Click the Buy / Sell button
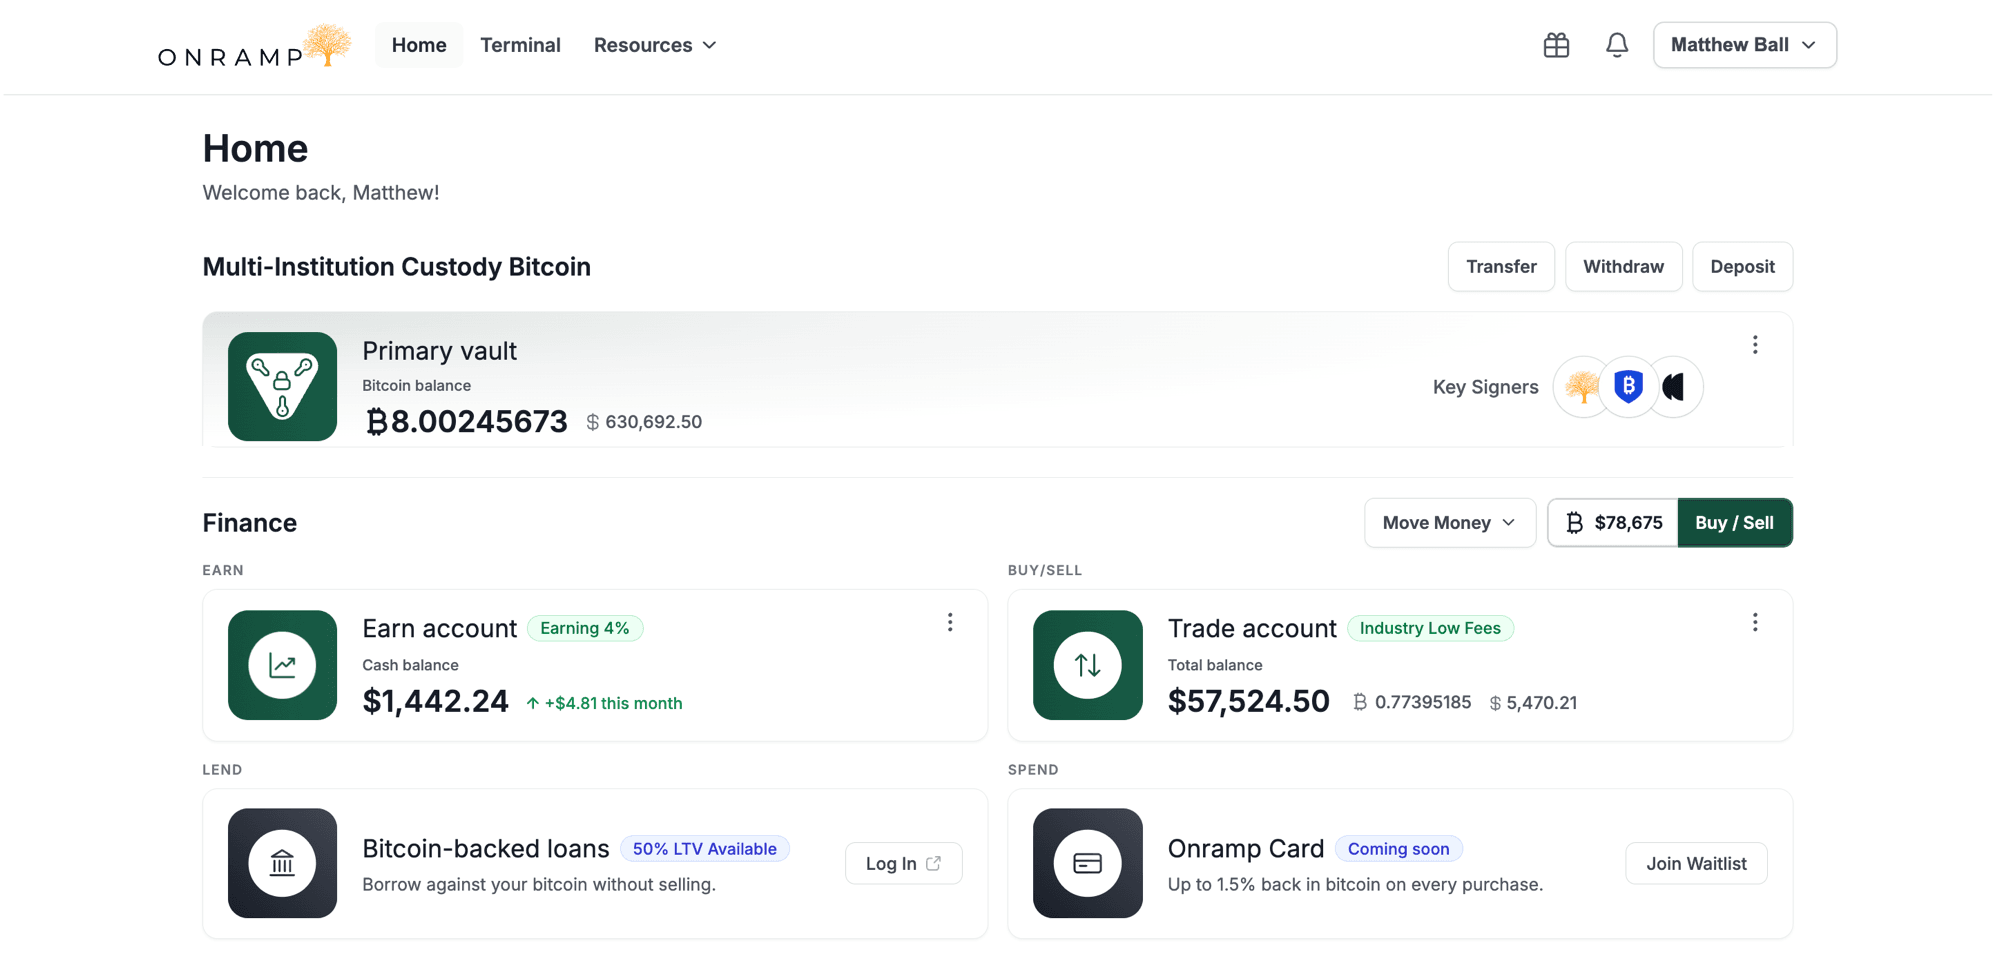Viewport: 2000px width, 977px height. click(1735, 523)
